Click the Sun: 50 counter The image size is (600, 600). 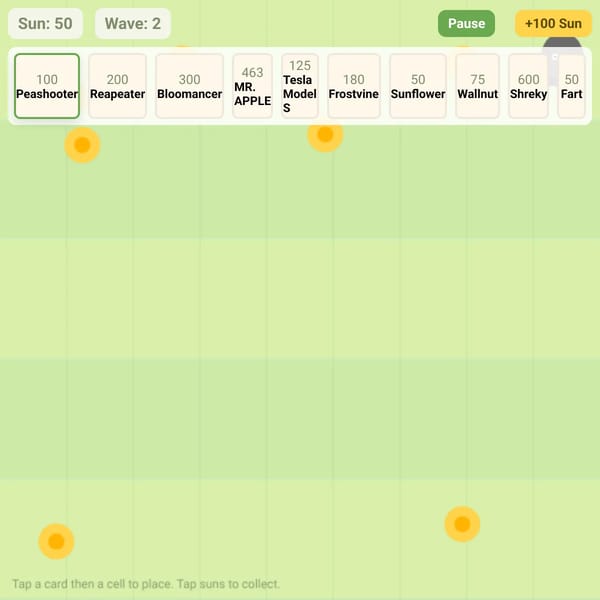click(45, 24)
